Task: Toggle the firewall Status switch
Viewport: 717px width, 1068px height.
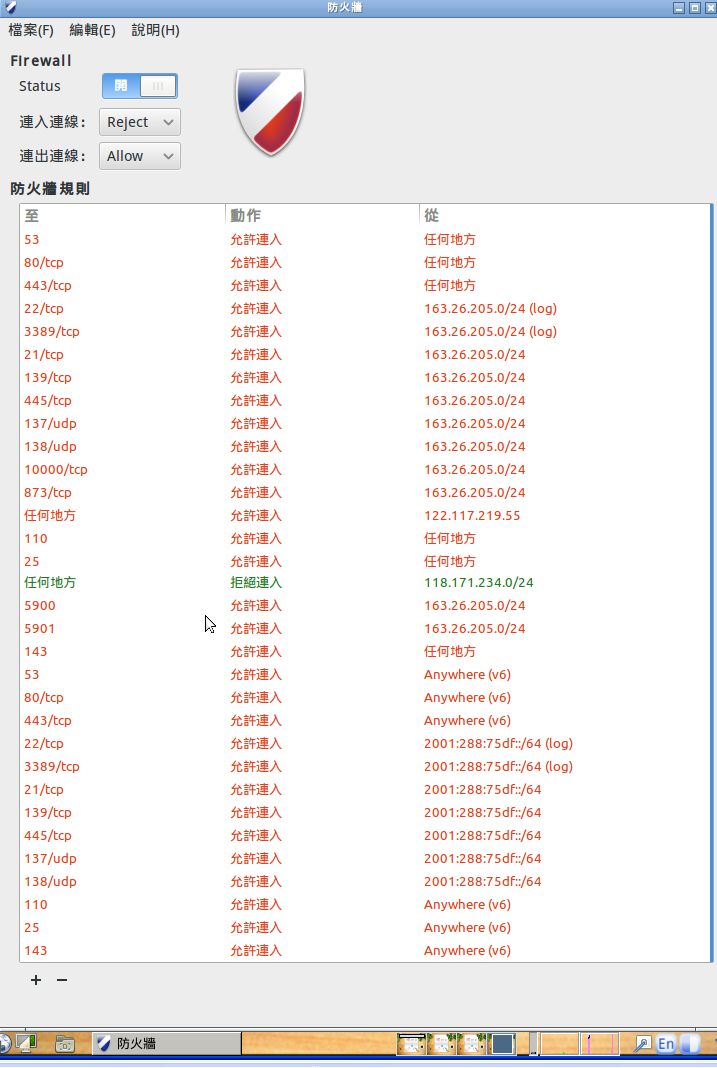Action: (x=139, y=86)
